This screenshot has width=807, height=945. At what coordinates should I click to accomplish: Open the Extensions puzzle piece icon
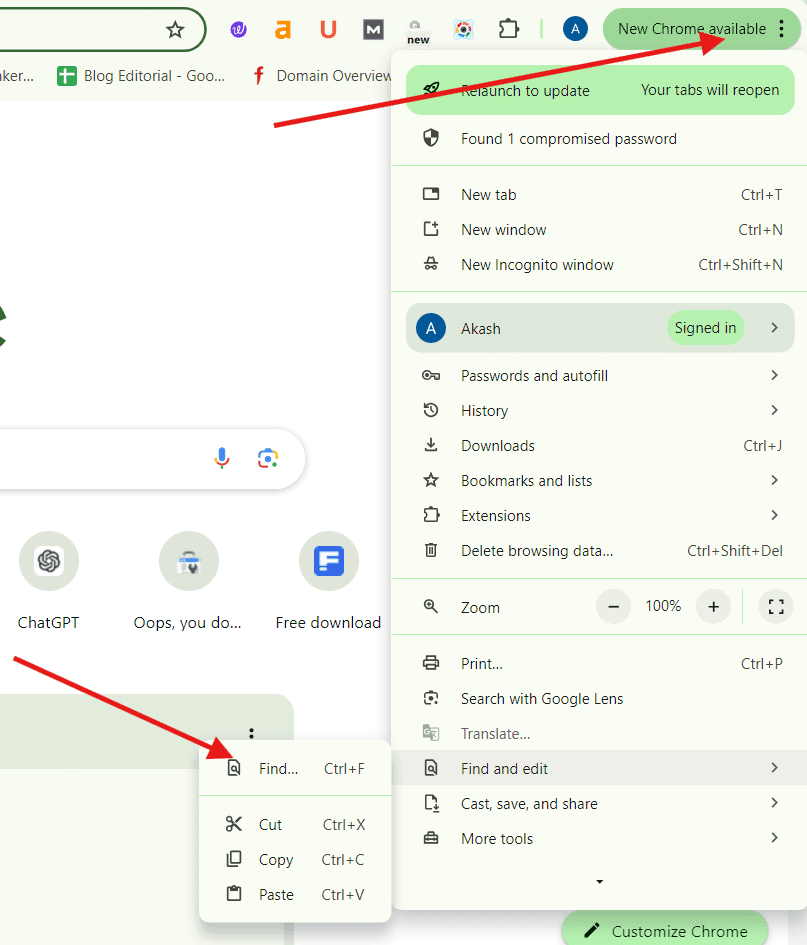click(x=509, y=29)
